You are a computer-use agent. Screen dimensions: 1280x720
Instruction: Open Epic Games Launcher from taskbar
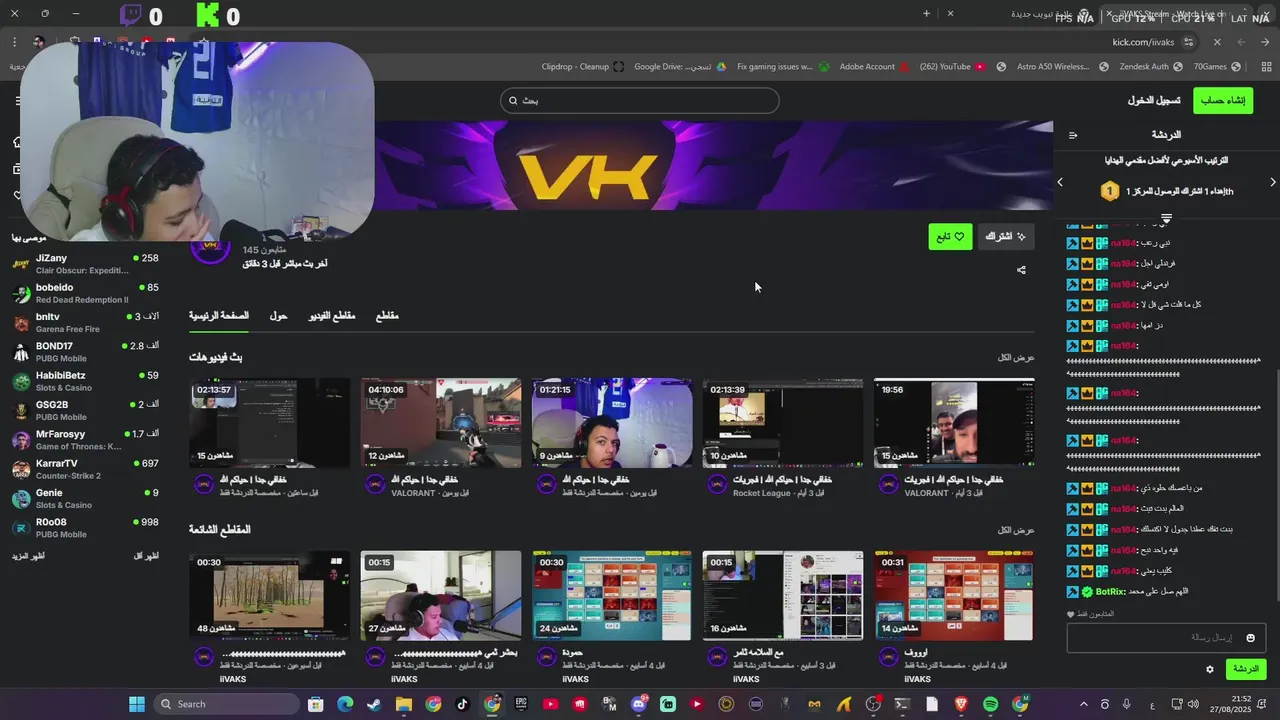[521, 704]
